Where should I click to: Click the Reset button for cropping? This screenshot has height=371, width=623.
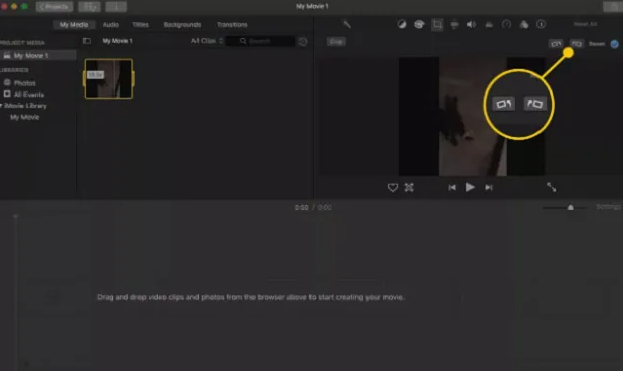pos(597,44)
